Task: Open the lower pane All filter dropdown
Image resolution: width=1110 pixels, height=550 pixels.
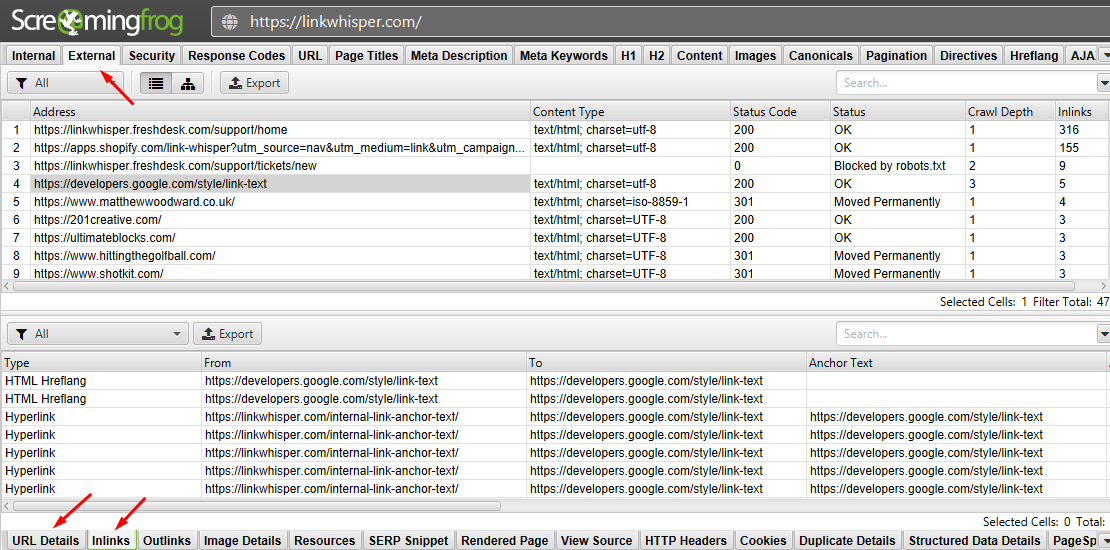Action: pyautogui.click(x=98, y=333)
